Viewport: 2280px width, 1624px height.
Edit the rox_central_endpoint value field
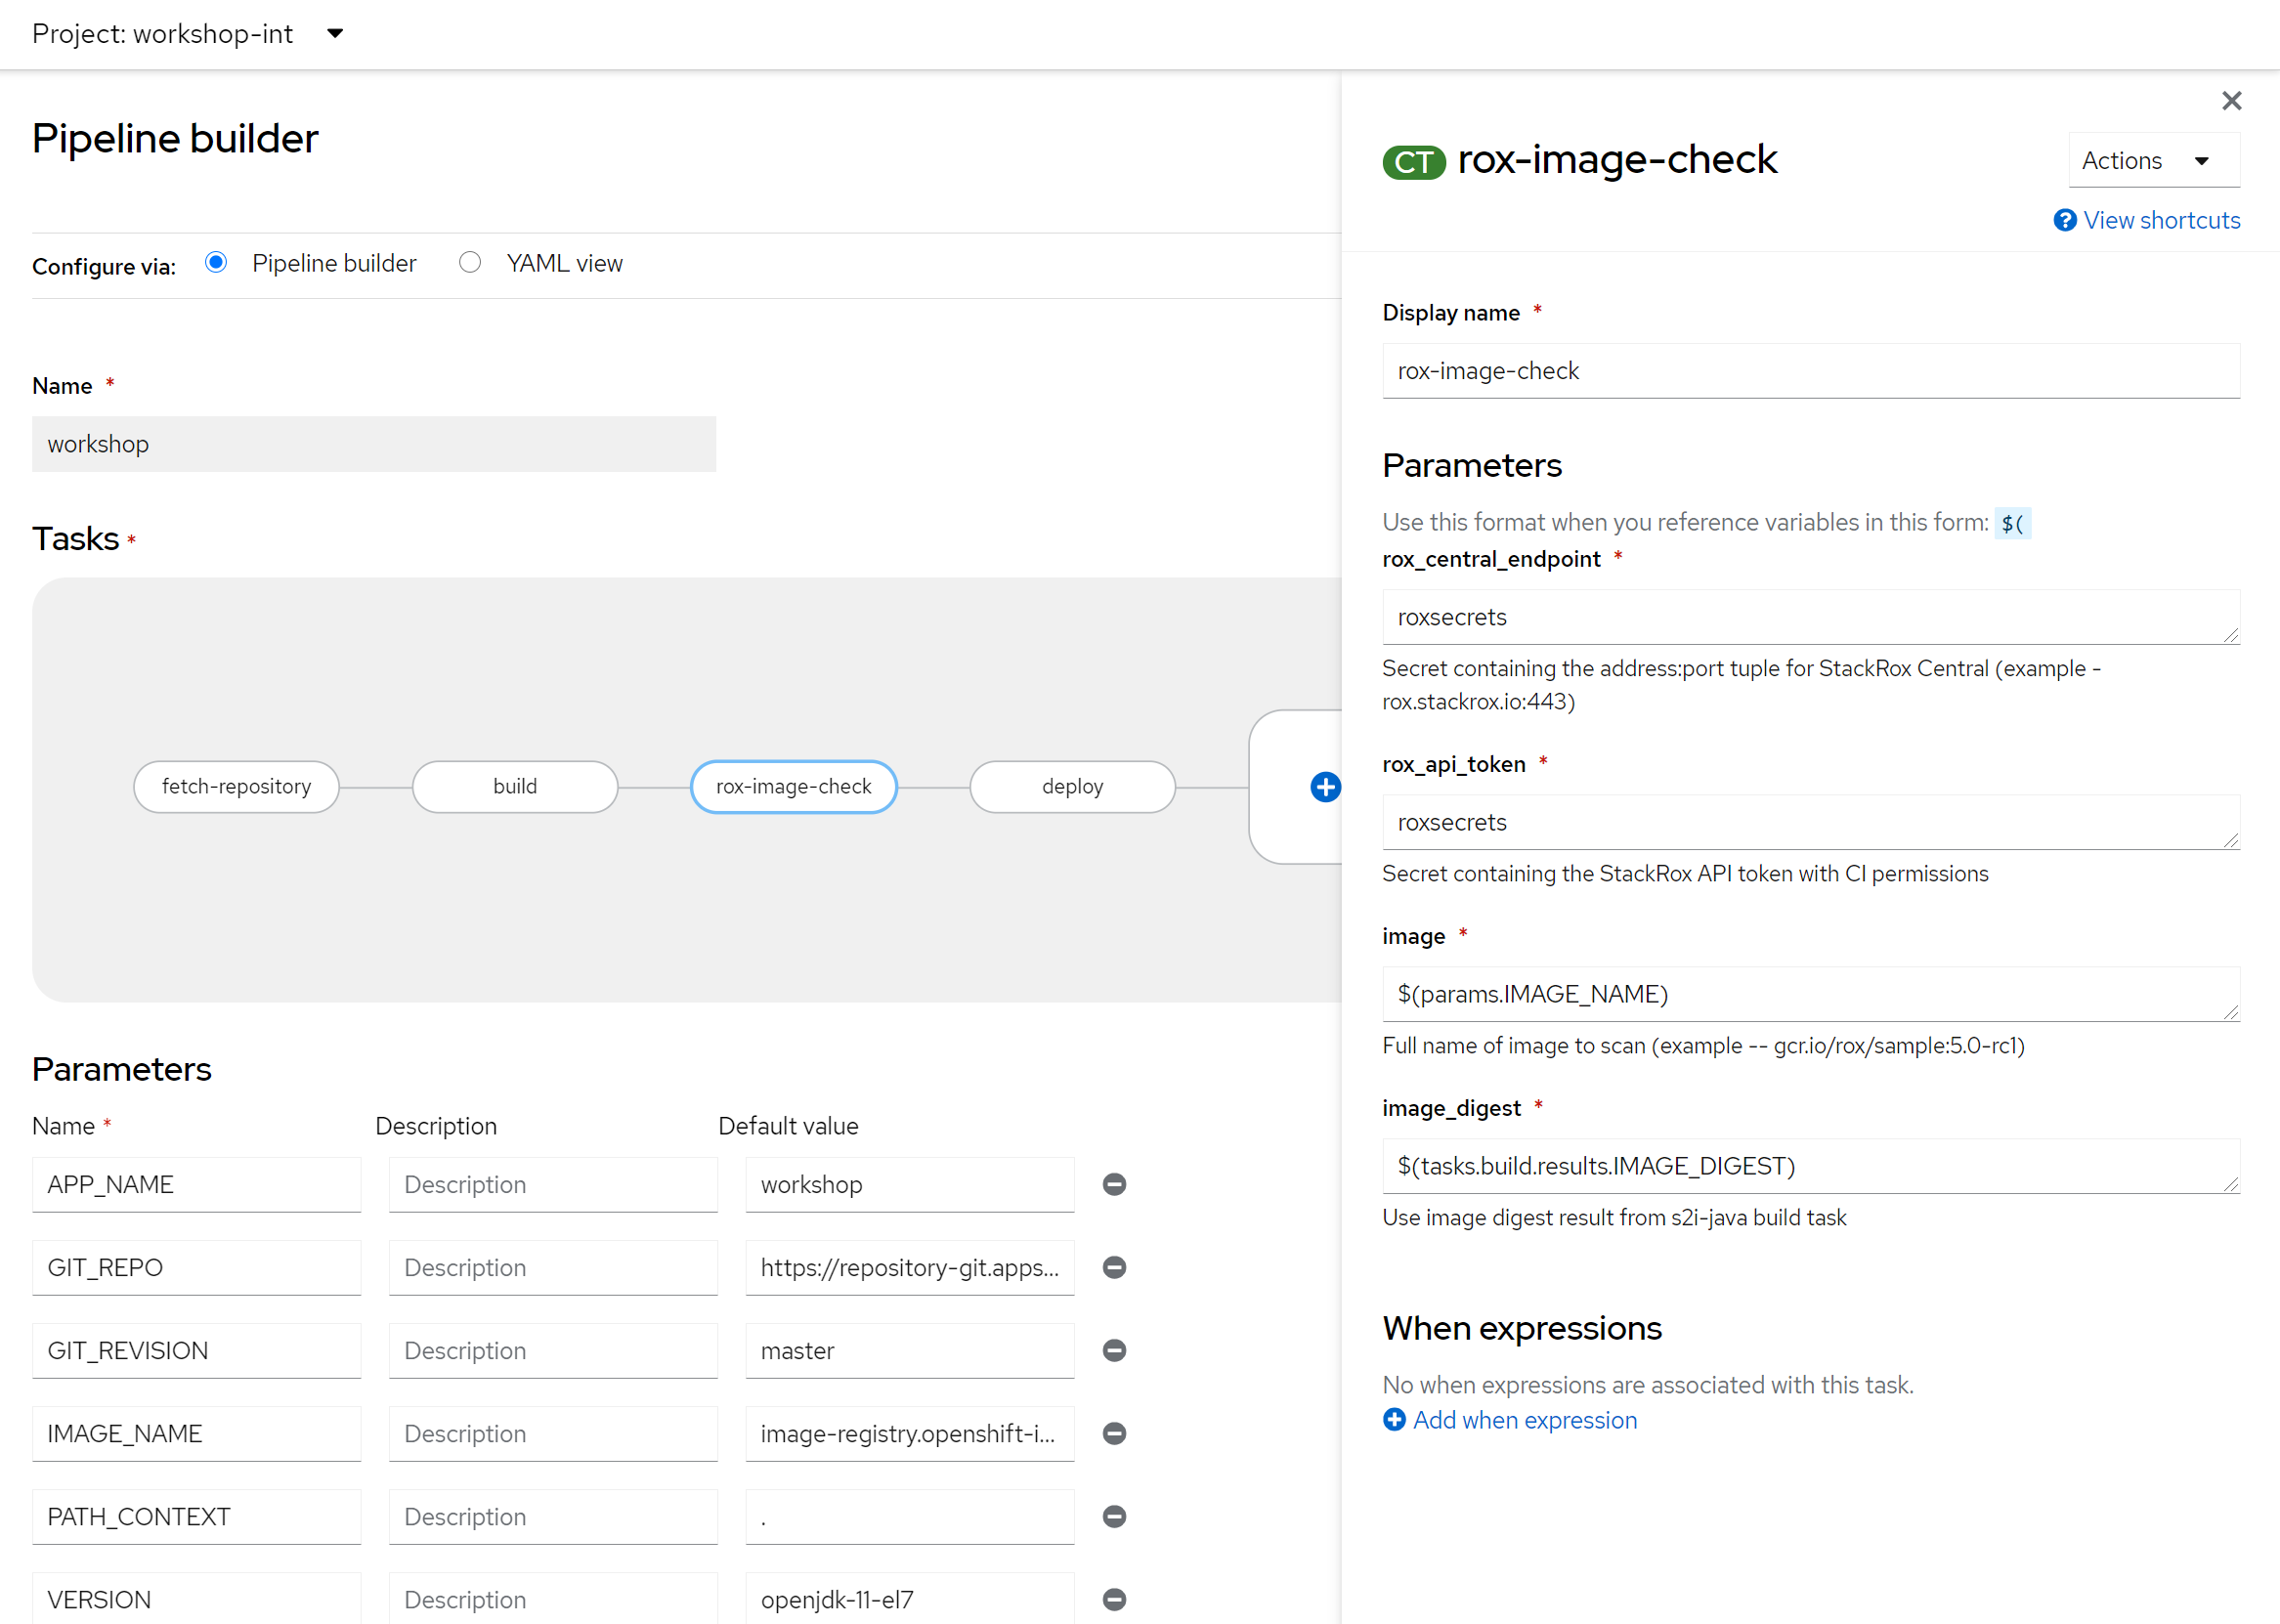pos(1811,617)
